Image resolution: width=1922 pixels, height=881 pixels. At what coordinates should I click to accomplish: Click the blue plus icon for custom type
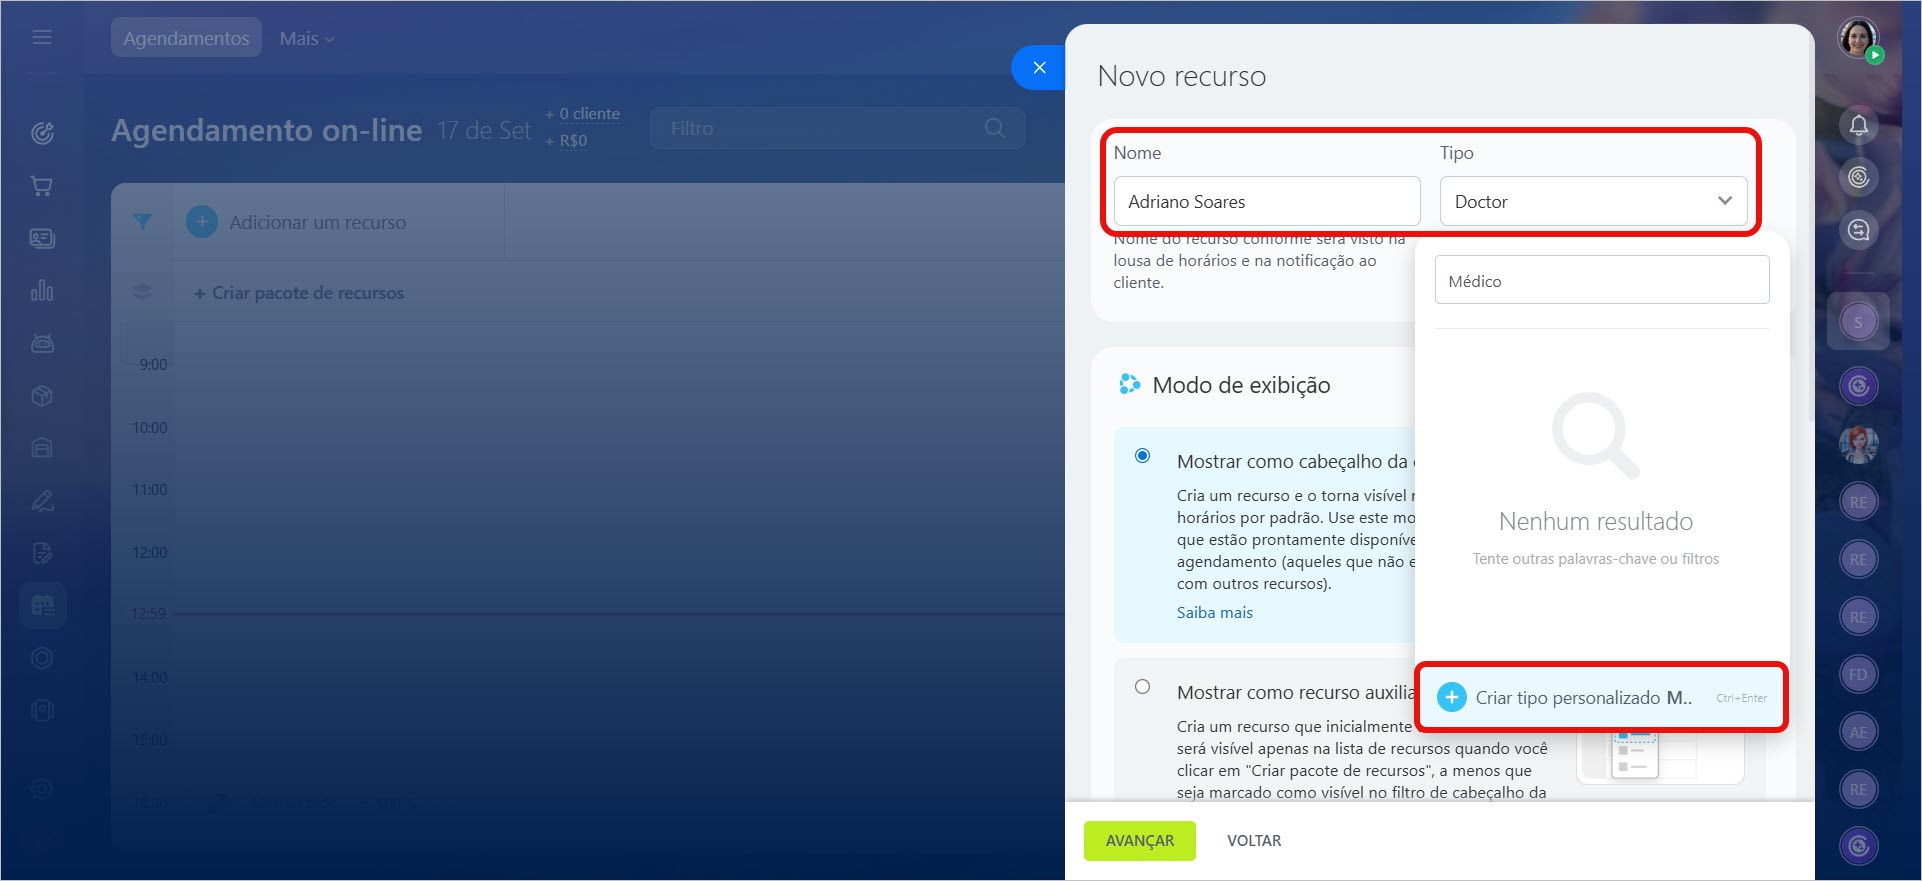click(x=1452, y=698)
